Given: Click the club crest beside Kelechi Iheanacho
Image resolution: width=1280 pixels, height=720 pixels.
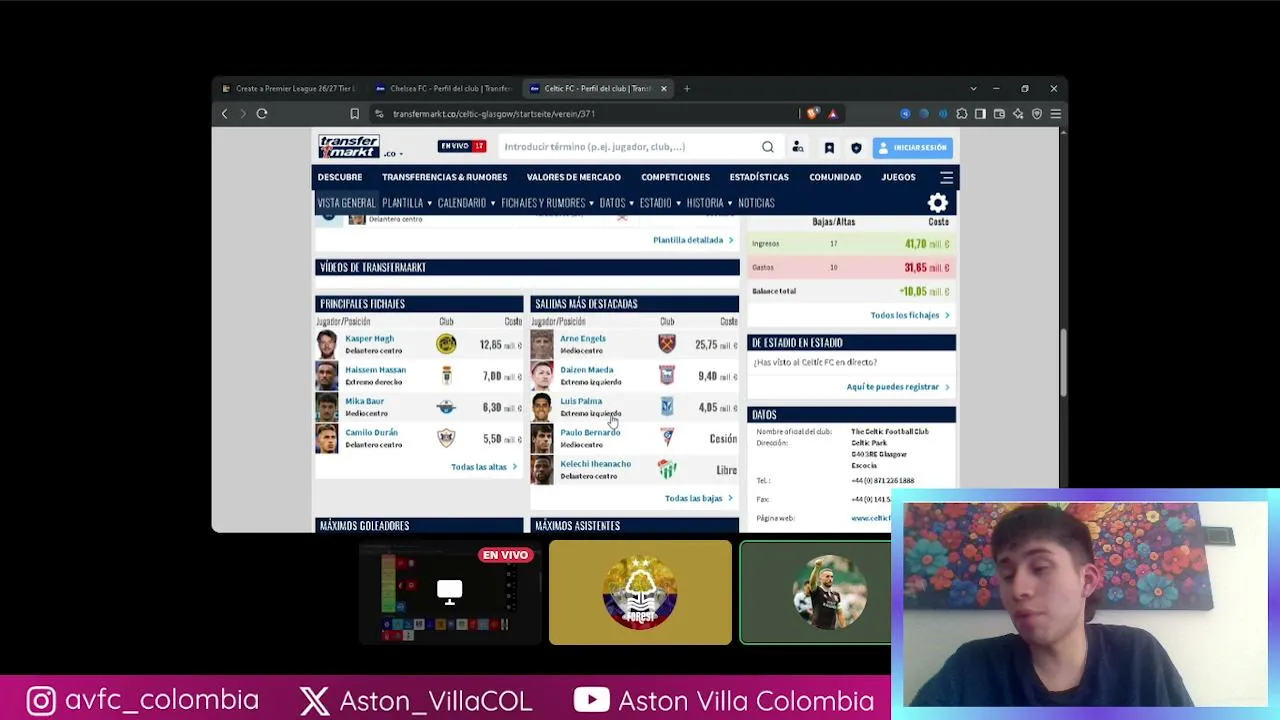Looking at the screenshot, I should 667,469.
